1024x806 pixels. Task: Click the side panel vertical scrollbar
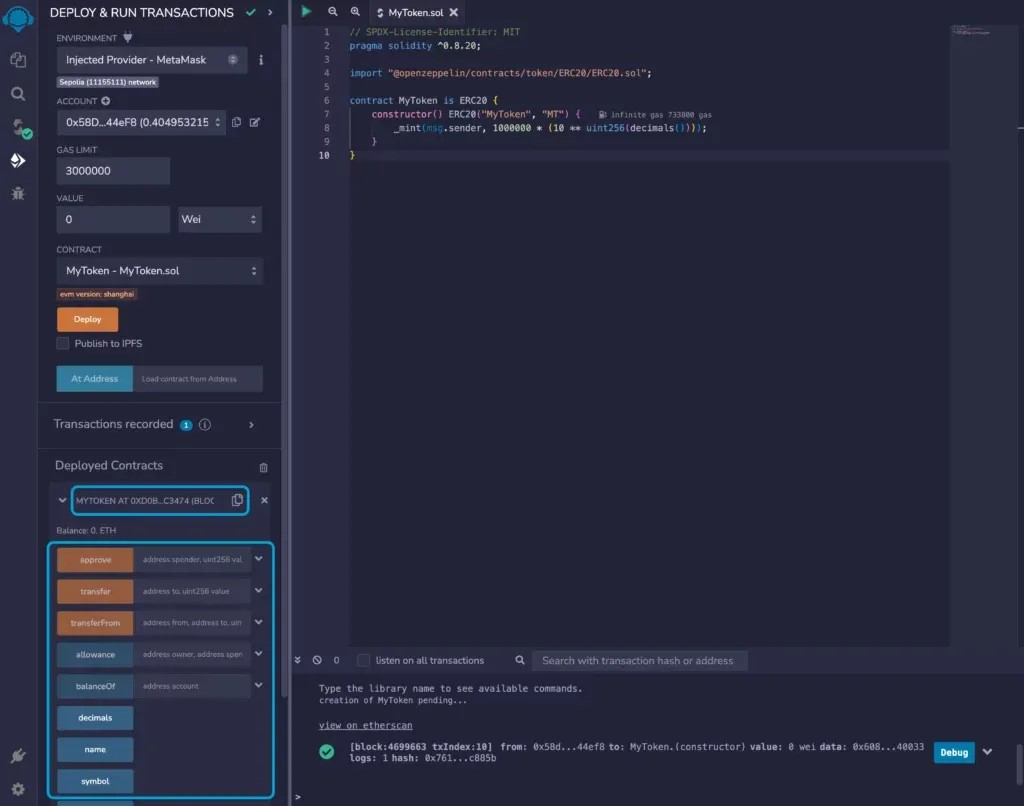284,359
